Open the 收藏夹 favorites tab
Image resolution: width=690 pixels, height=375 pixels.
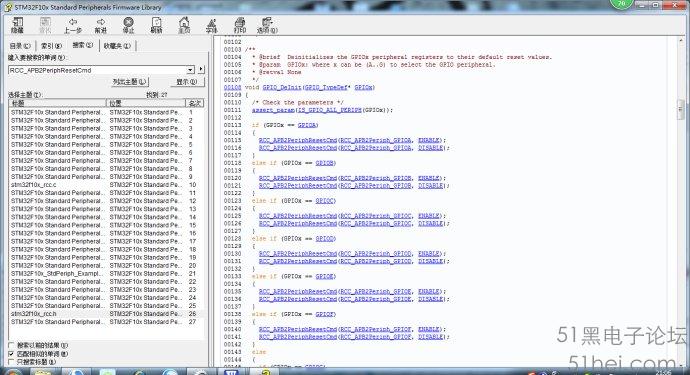[x=117, y=46]
